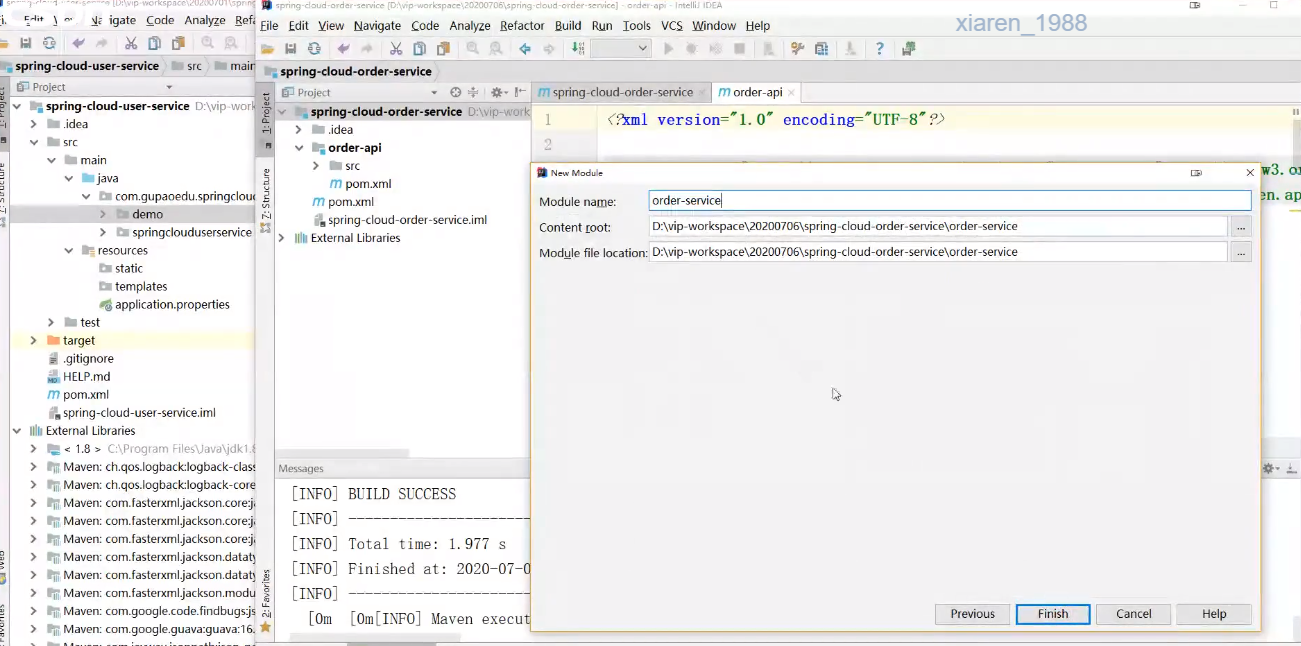Viewport: 1301px width, 646px height.
Task: Click Forward navigation arrow in order-service toolbar
Action: click(549, 49)
